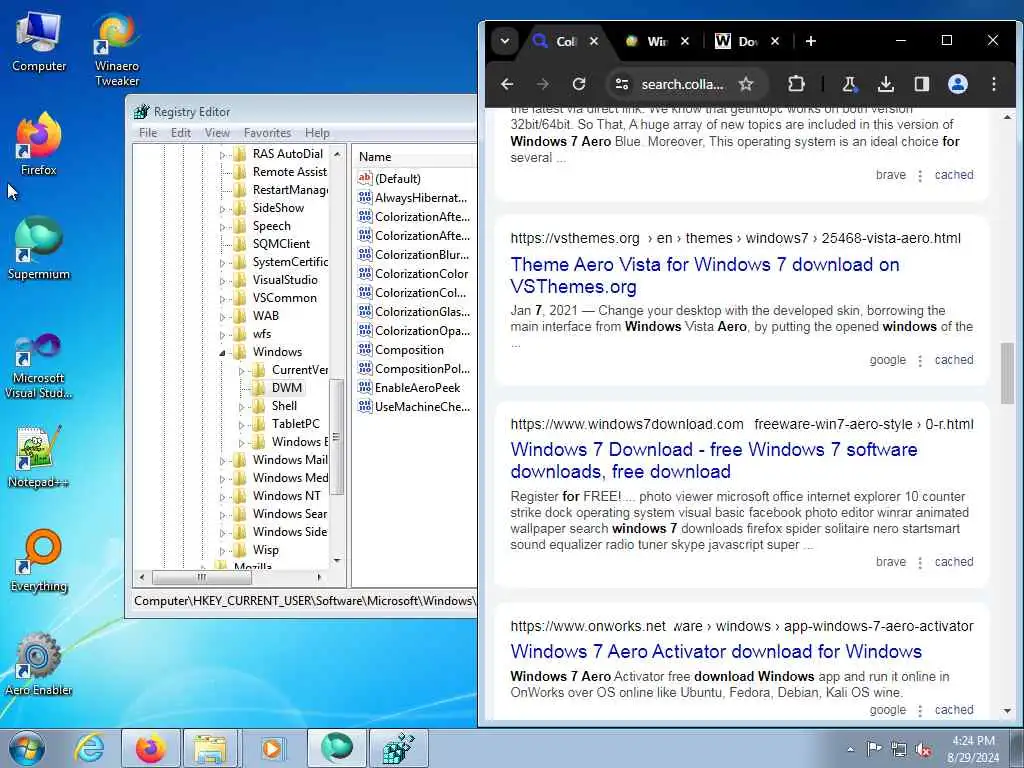Expand the RAS AutoDial registry key

pyautogui.click(x=222, y=155)
